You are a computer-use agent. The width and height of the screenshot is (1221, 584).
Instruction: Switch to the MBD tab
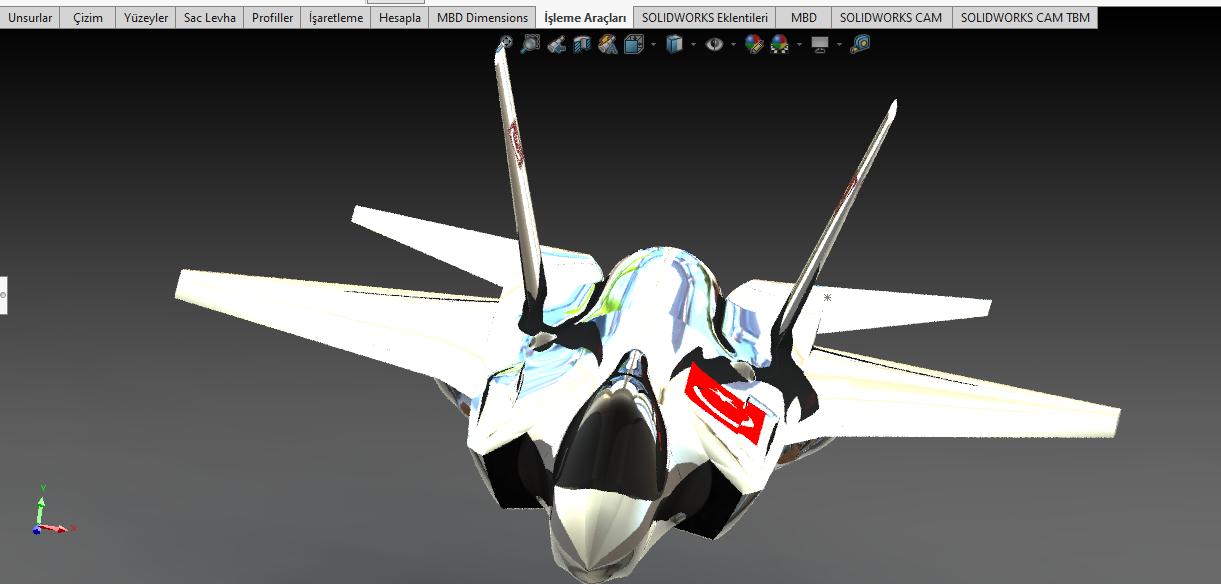click(x=803, y=18)
